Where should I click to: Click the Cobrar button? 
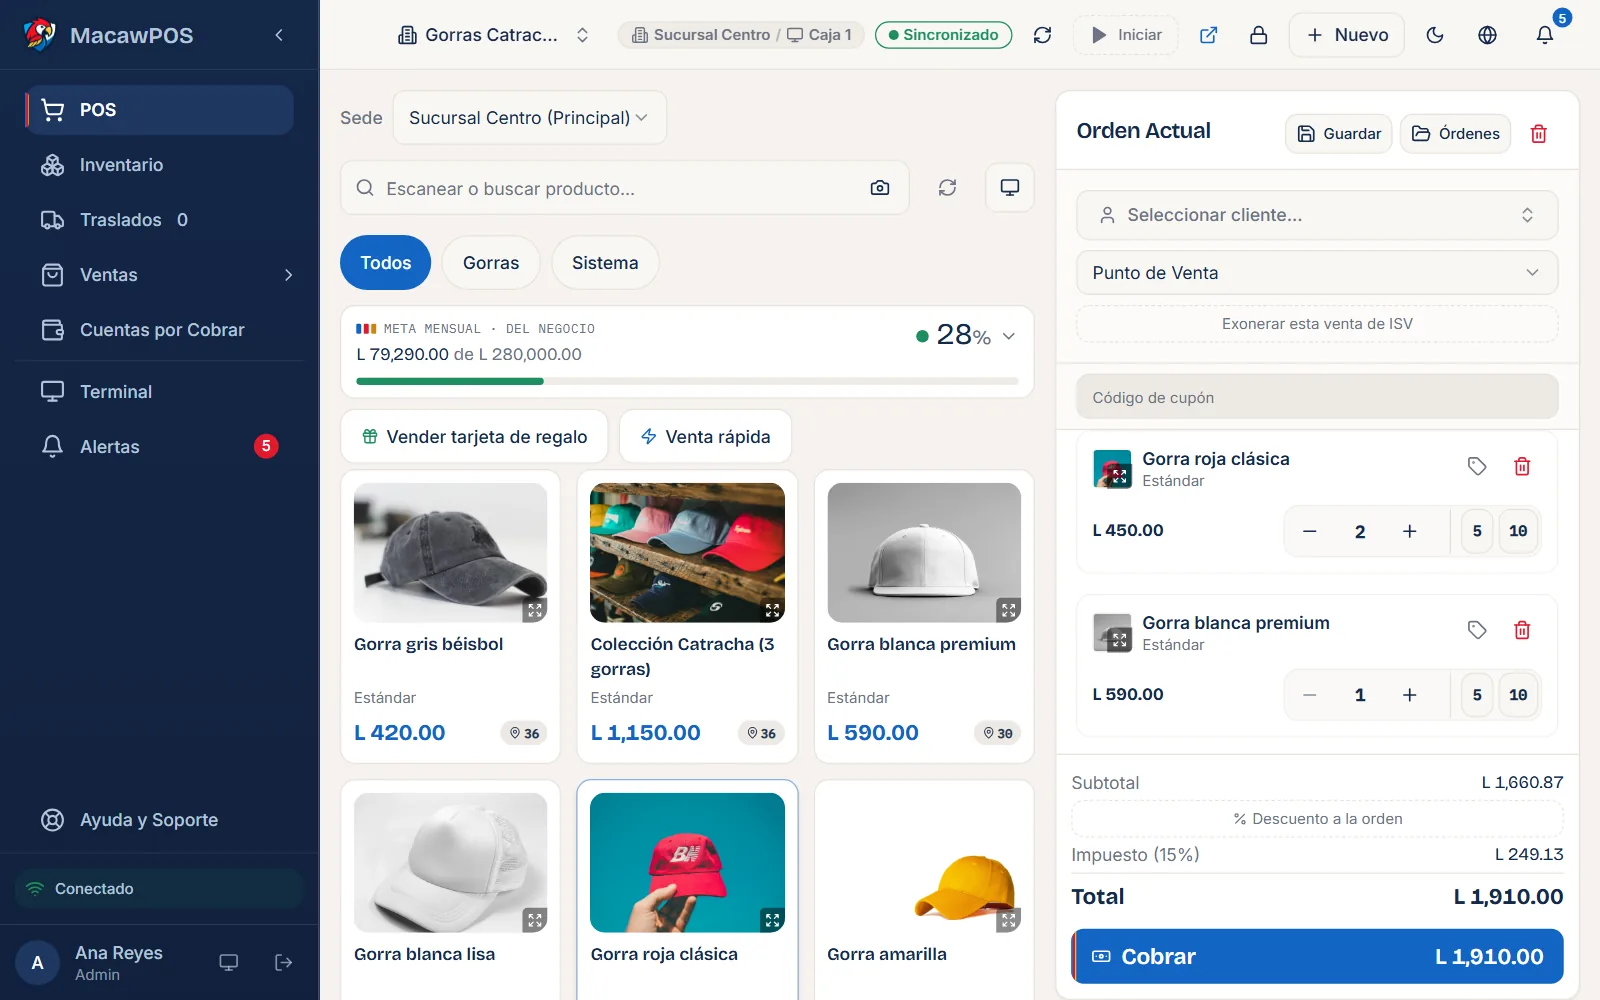1317,956
